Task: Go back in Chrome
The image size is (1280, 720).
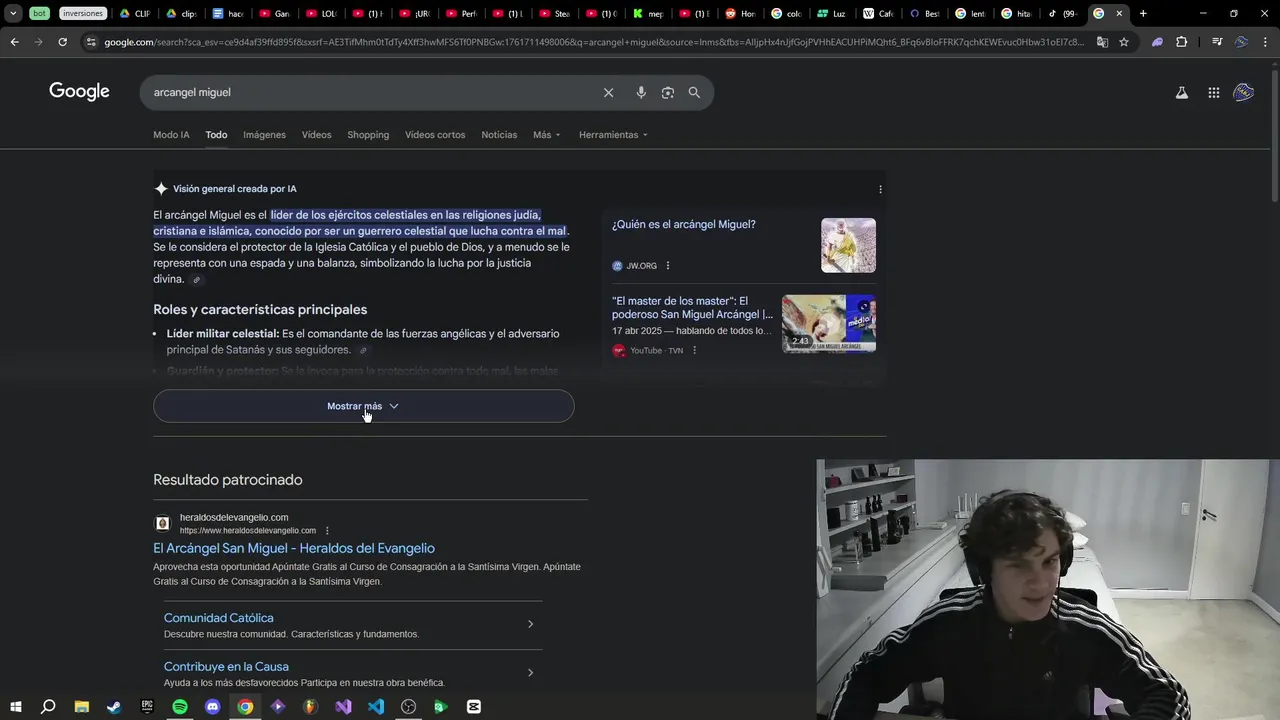Action: [x=14, y=42]
